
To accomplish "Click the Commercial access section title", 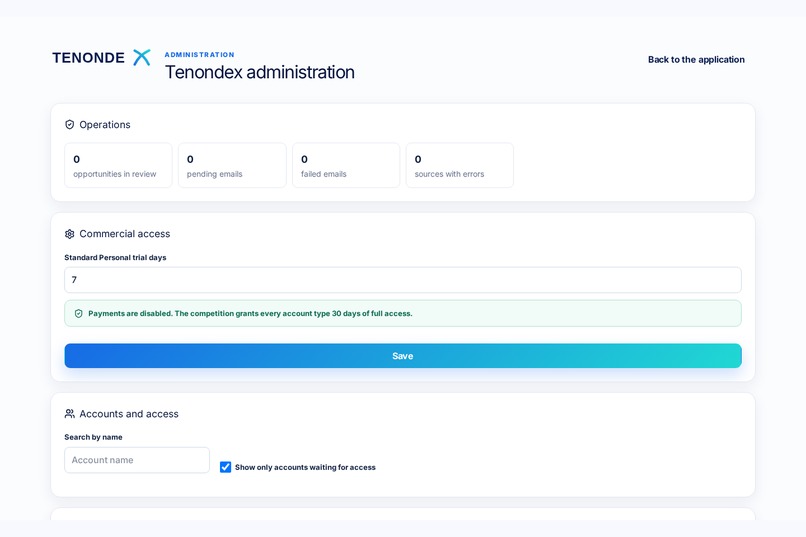I will pyautogui.click(x=124, y=234).
